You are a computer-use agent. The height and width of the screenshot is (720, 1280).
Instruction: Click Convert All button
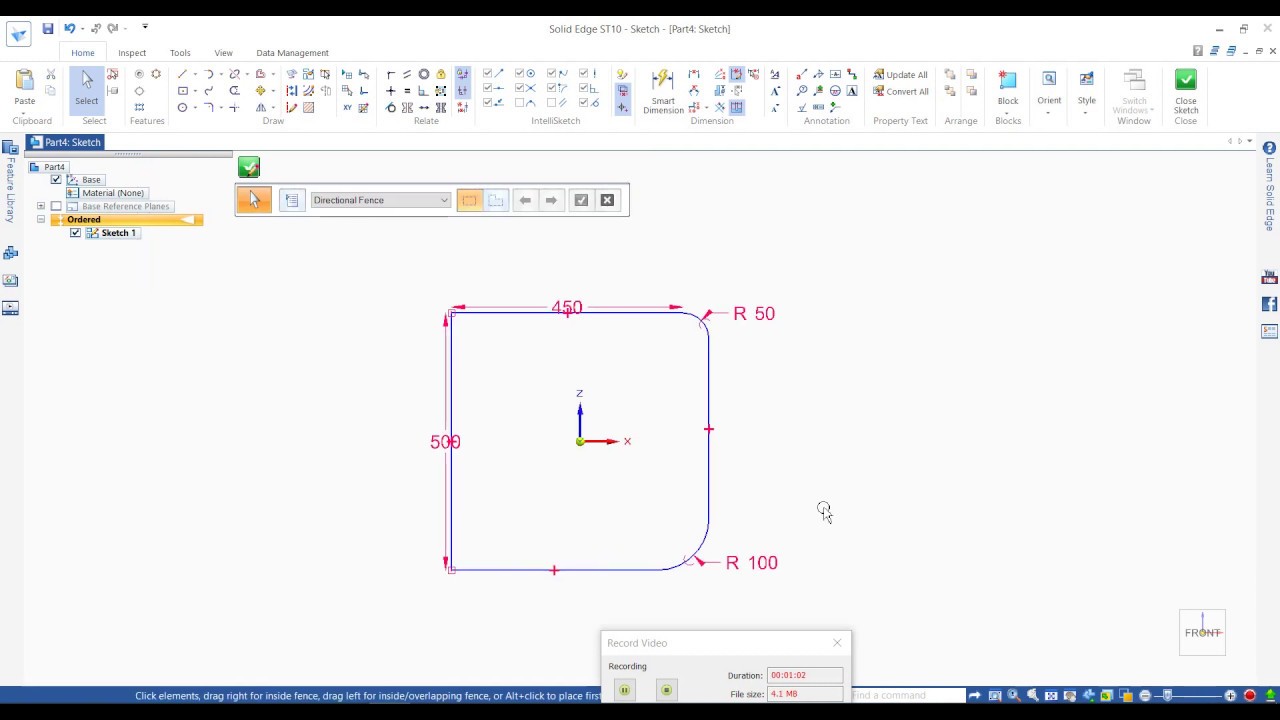pyautogui.click(x=900, y=91)
